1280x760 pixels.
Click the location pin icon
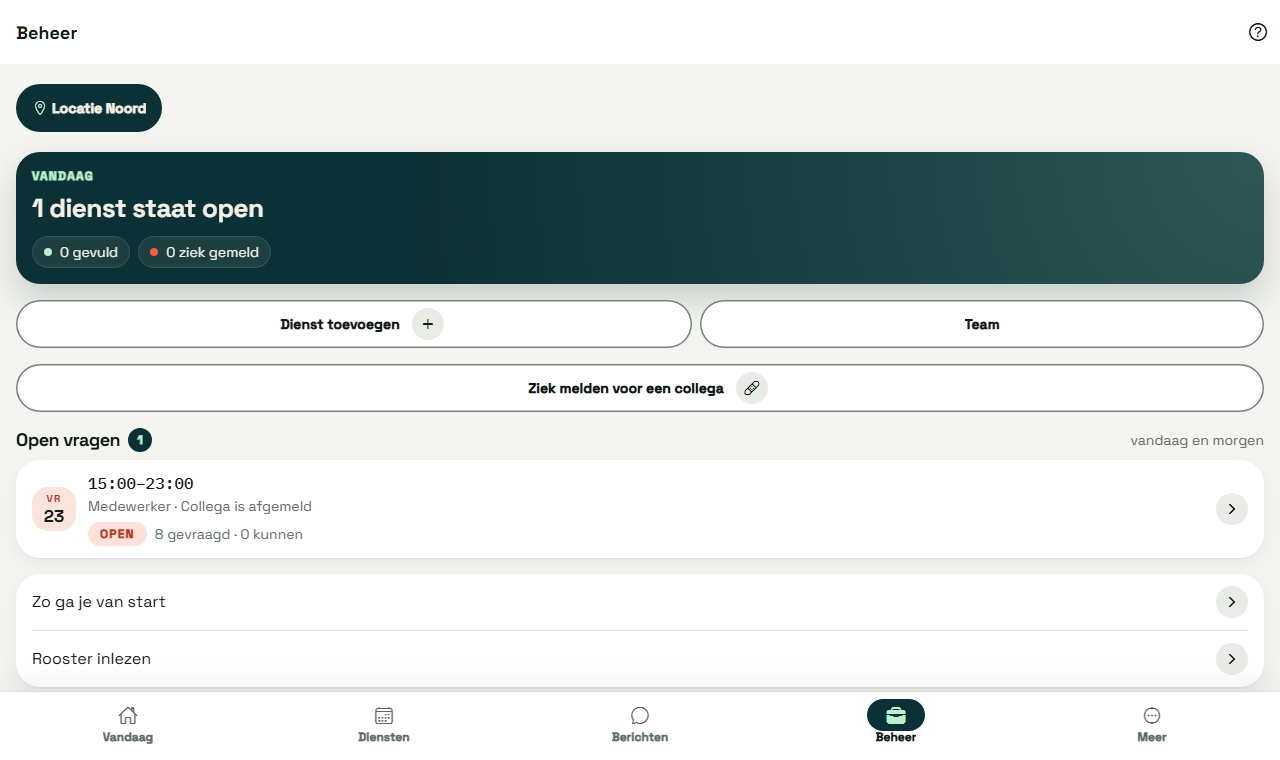pyautogui.click(x=40, y=108)
